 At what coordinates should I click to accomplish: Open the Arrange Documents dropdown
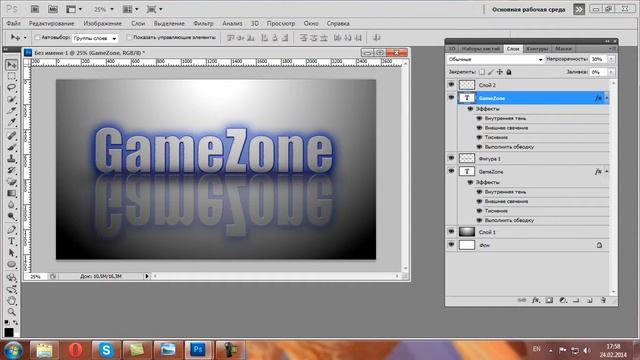tap(131, 9)
